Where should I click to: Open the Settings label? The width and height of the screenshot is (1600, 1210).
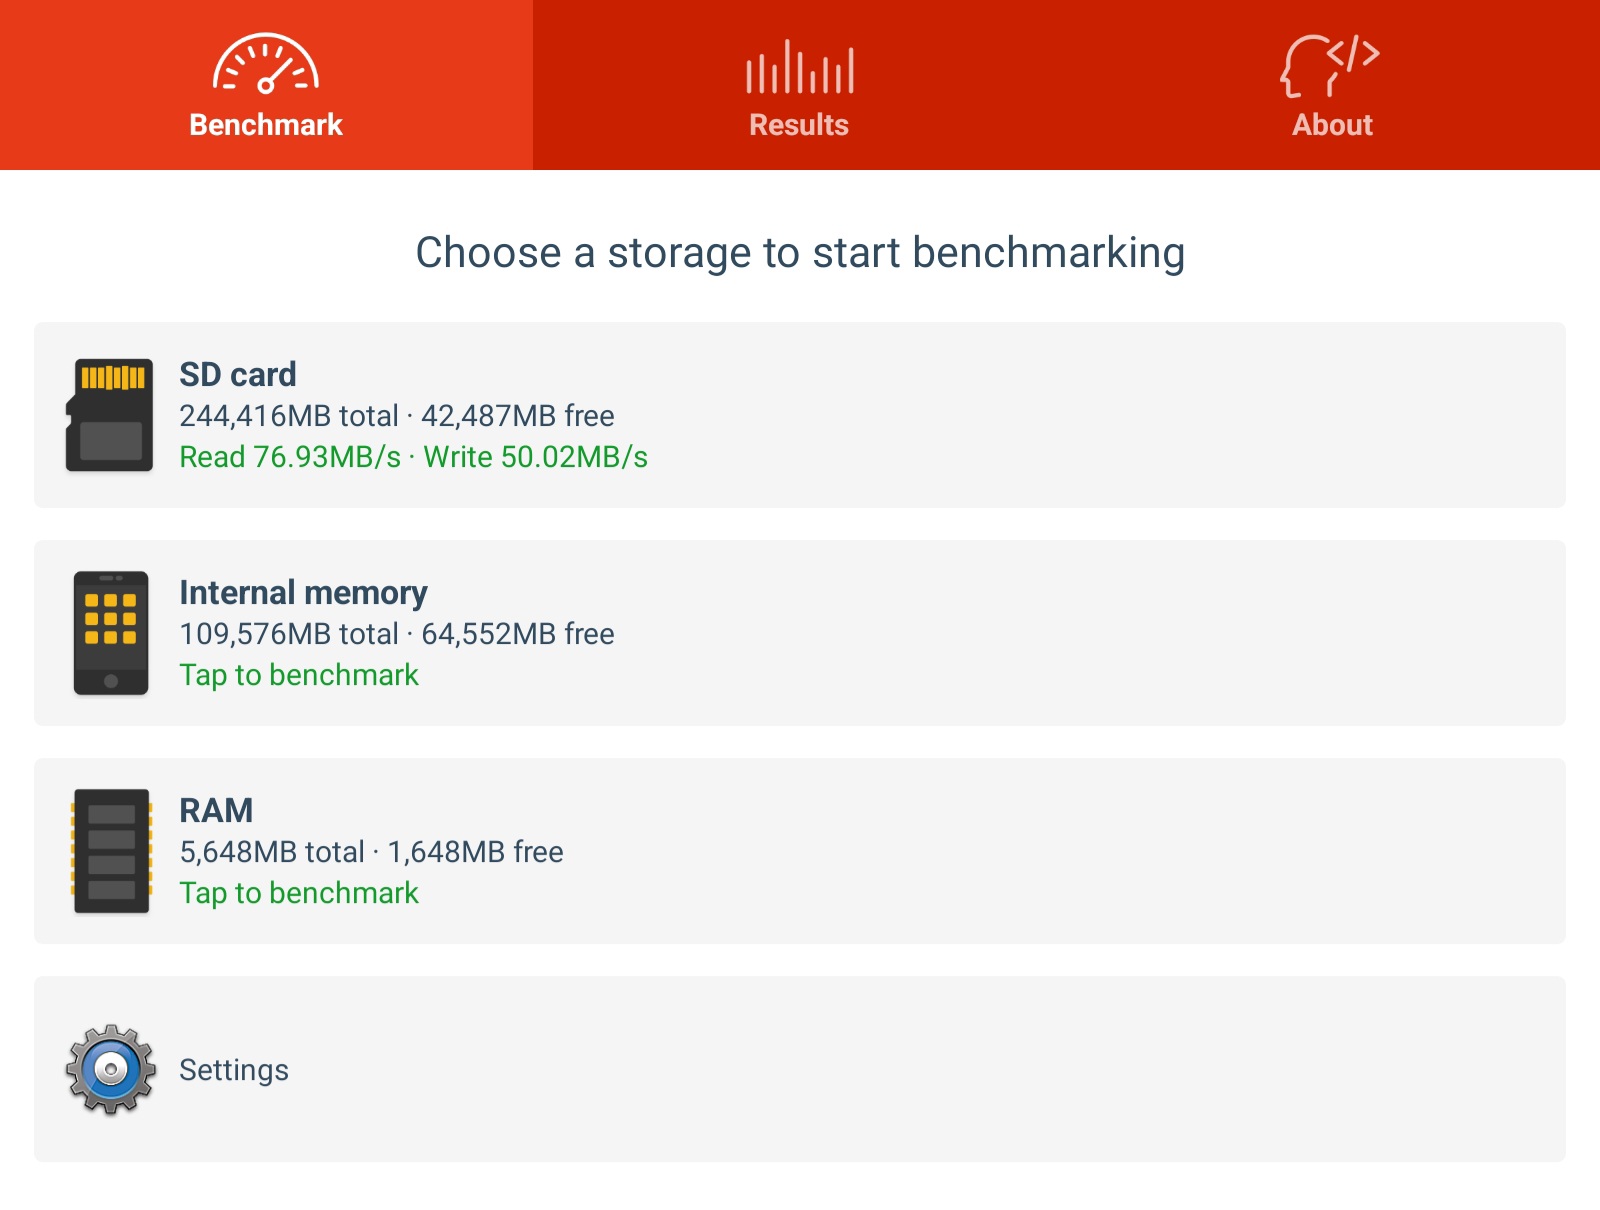coord(234,1070)
